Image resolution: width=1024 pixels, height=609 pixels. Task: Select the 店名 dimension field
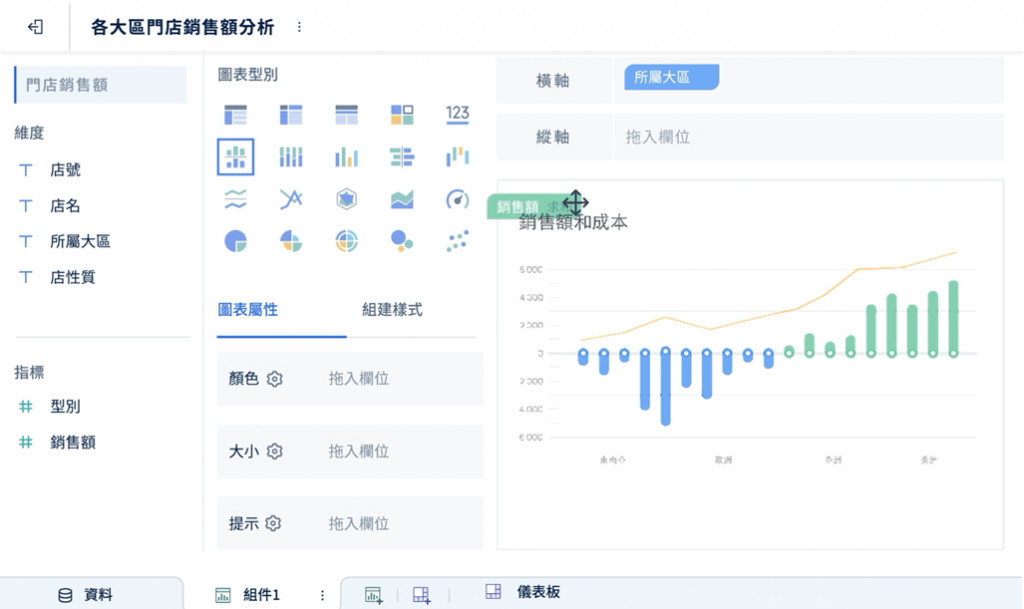65,206
